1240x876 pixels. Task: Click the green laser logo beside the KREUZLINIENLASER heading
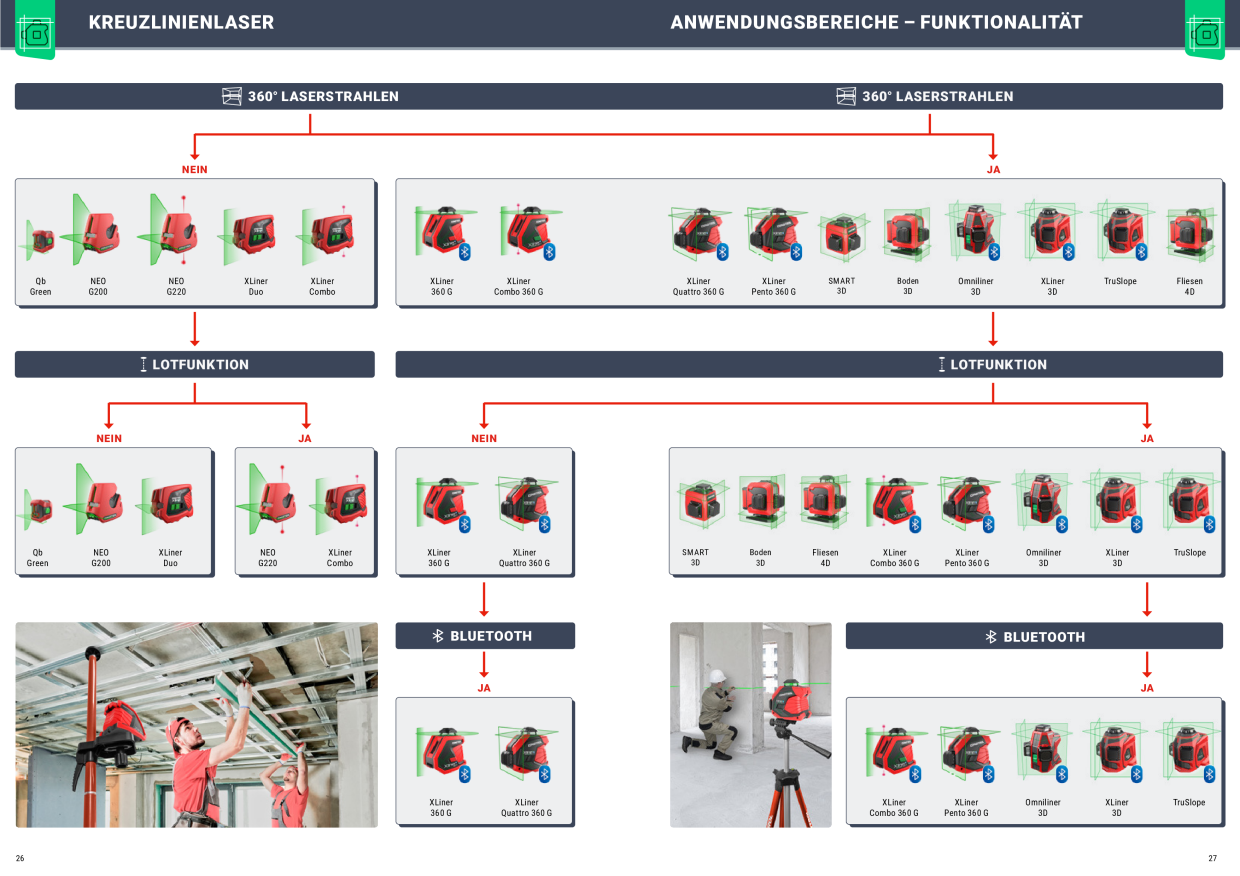pos(36,30)
